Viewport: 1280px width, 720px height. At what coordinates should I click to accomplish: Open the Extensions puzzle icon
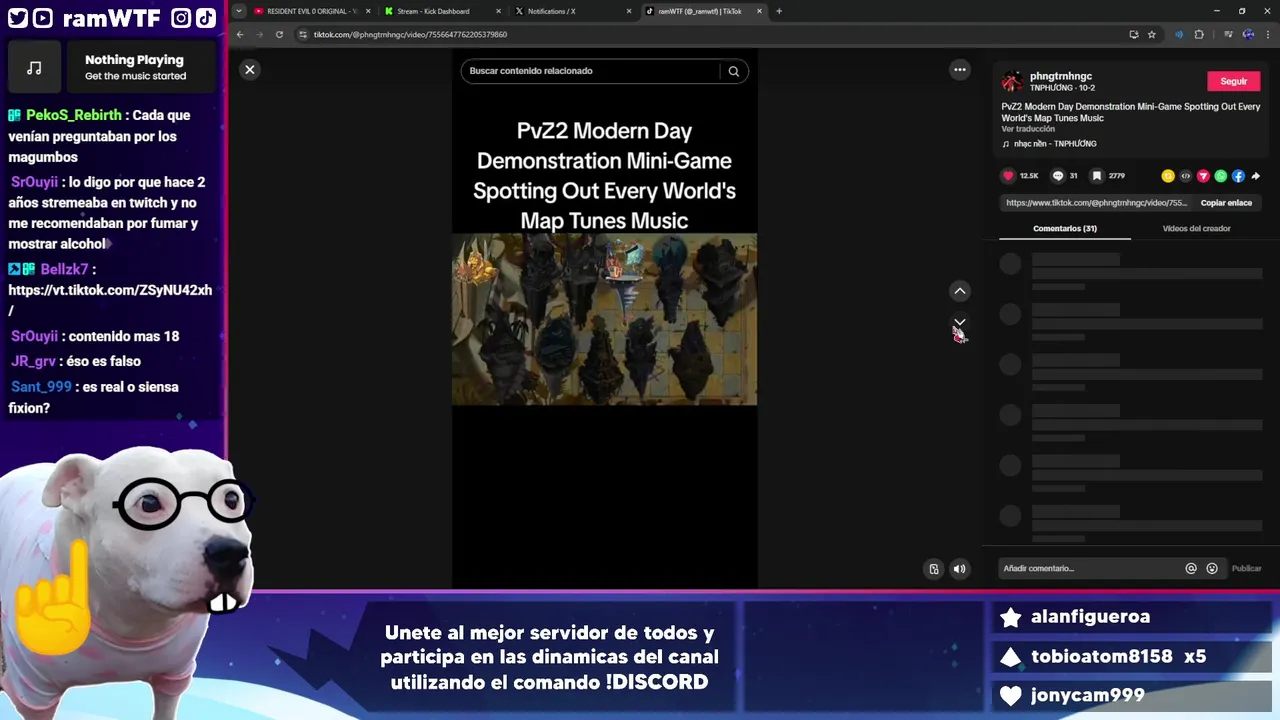point(1199,34)
